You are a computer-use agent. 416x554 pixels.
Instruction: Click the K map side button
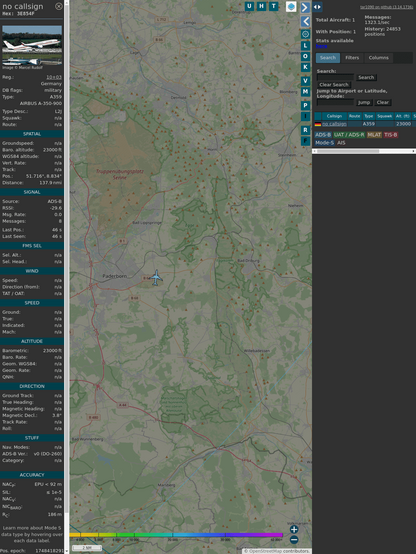coord(305,67)
